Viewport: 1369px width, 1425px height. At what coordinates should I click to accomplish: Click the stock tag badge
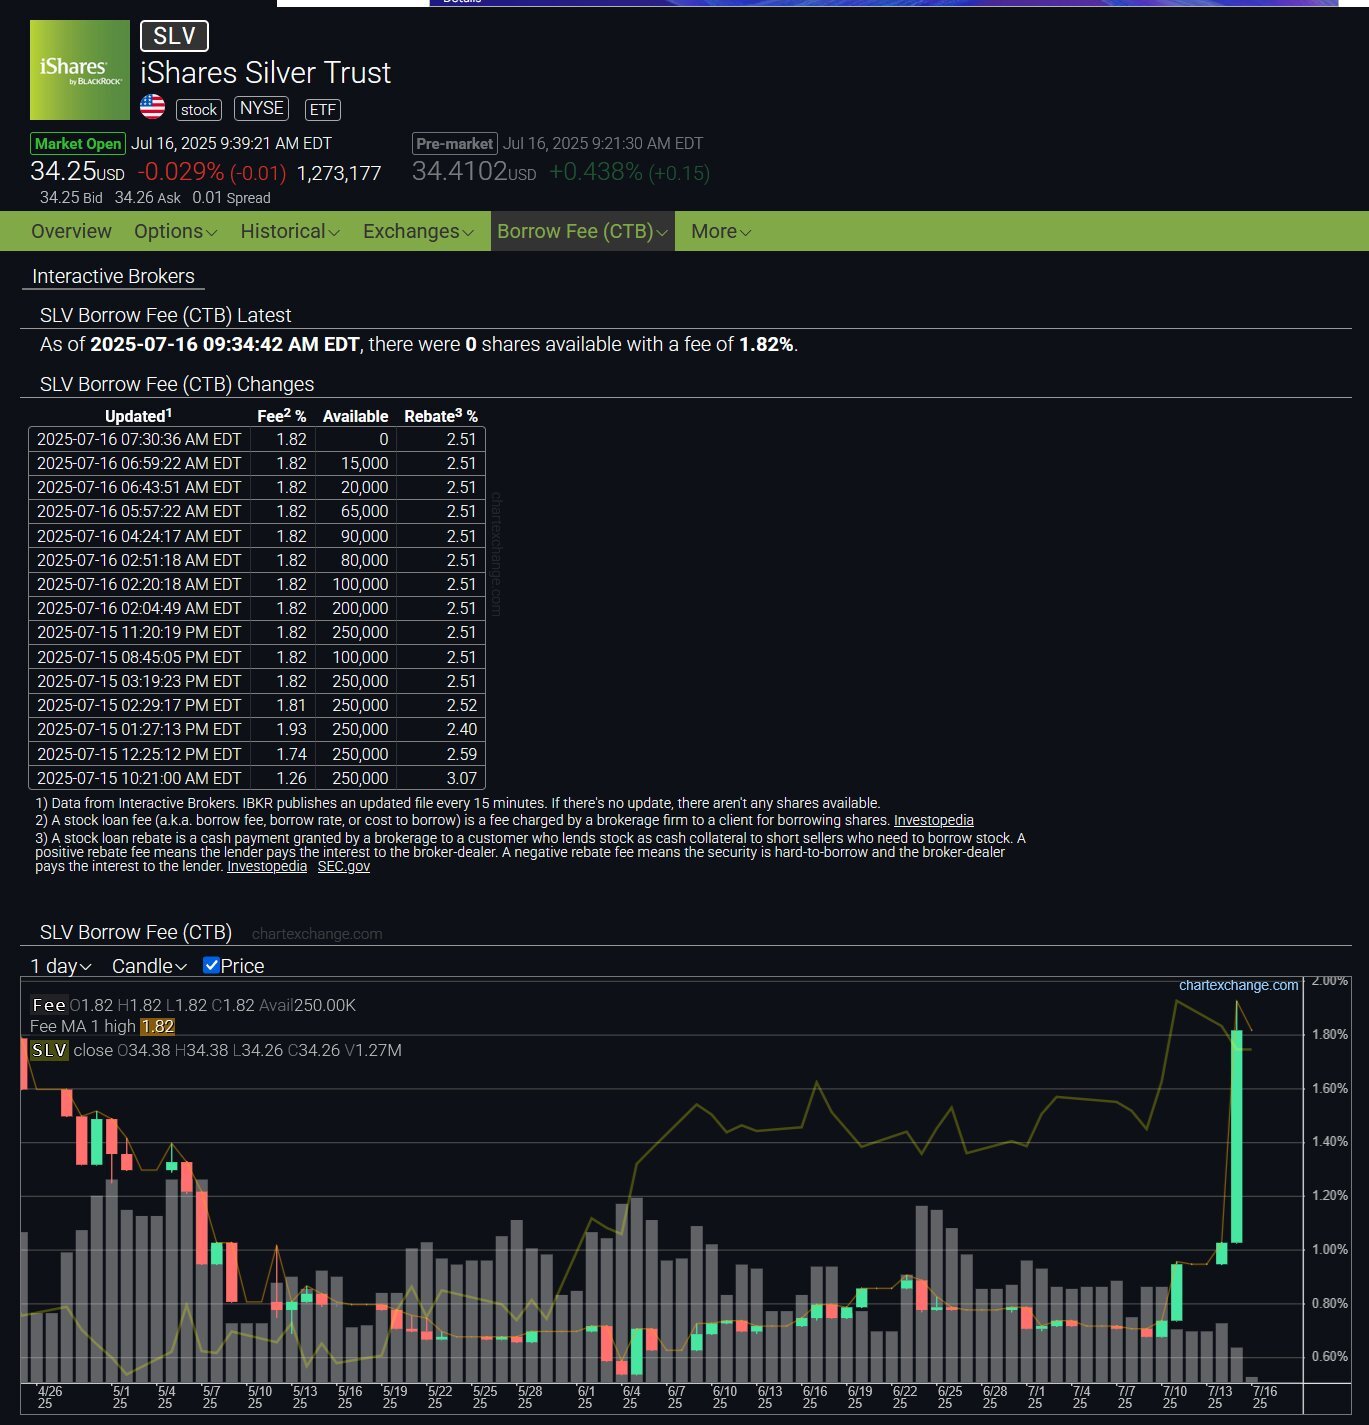pos(199,110)
